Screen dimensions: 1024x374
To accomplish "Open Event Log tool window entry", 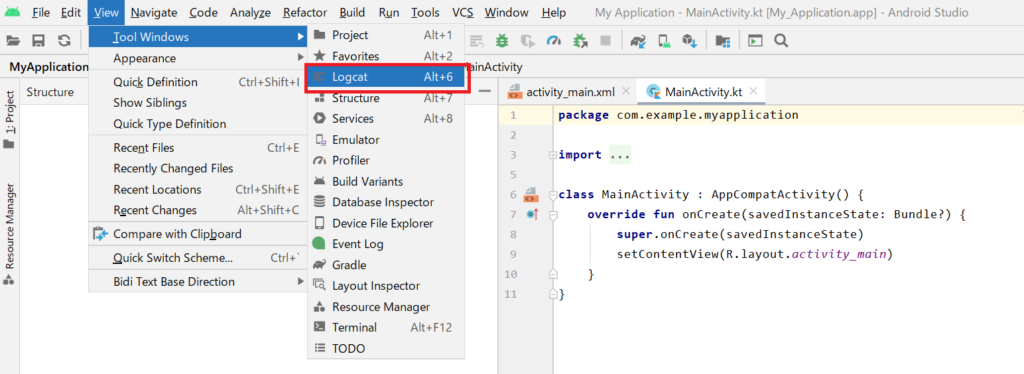I will 387,244.
